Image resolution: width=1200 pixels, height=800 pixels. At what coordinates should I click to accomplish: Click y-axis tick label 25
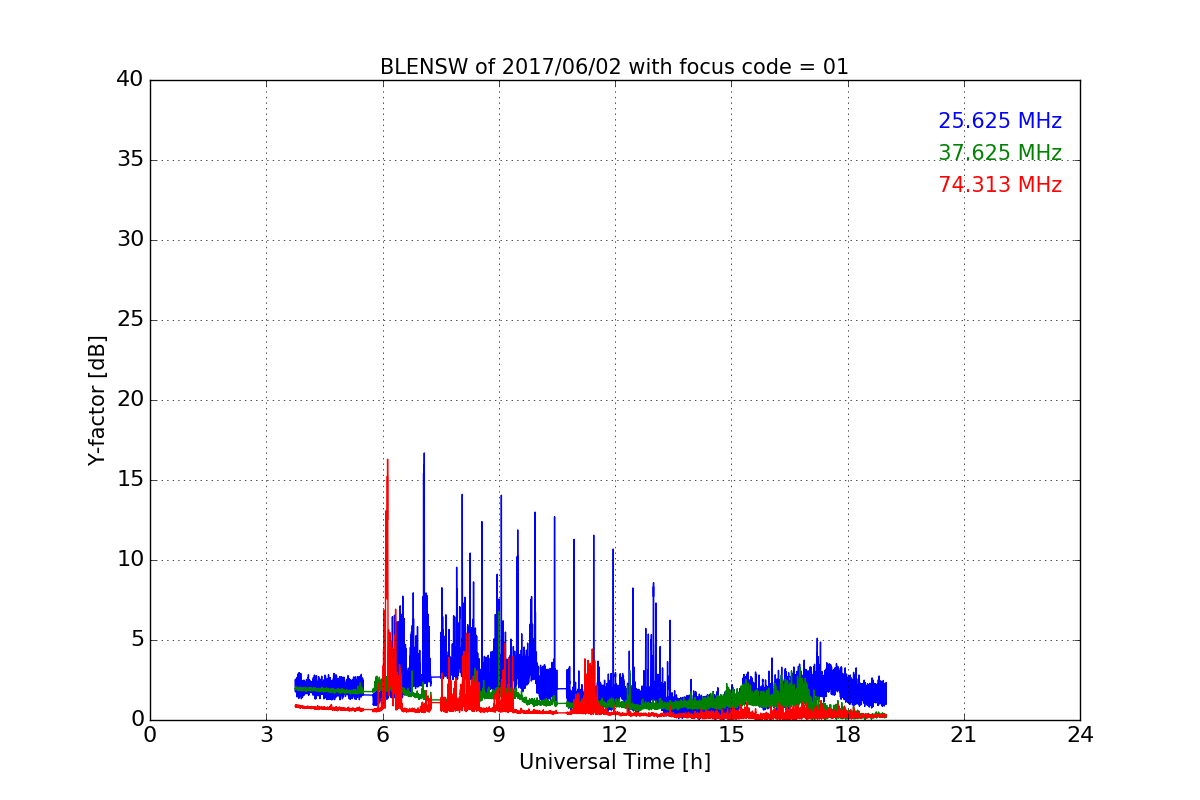pos(130,320)
